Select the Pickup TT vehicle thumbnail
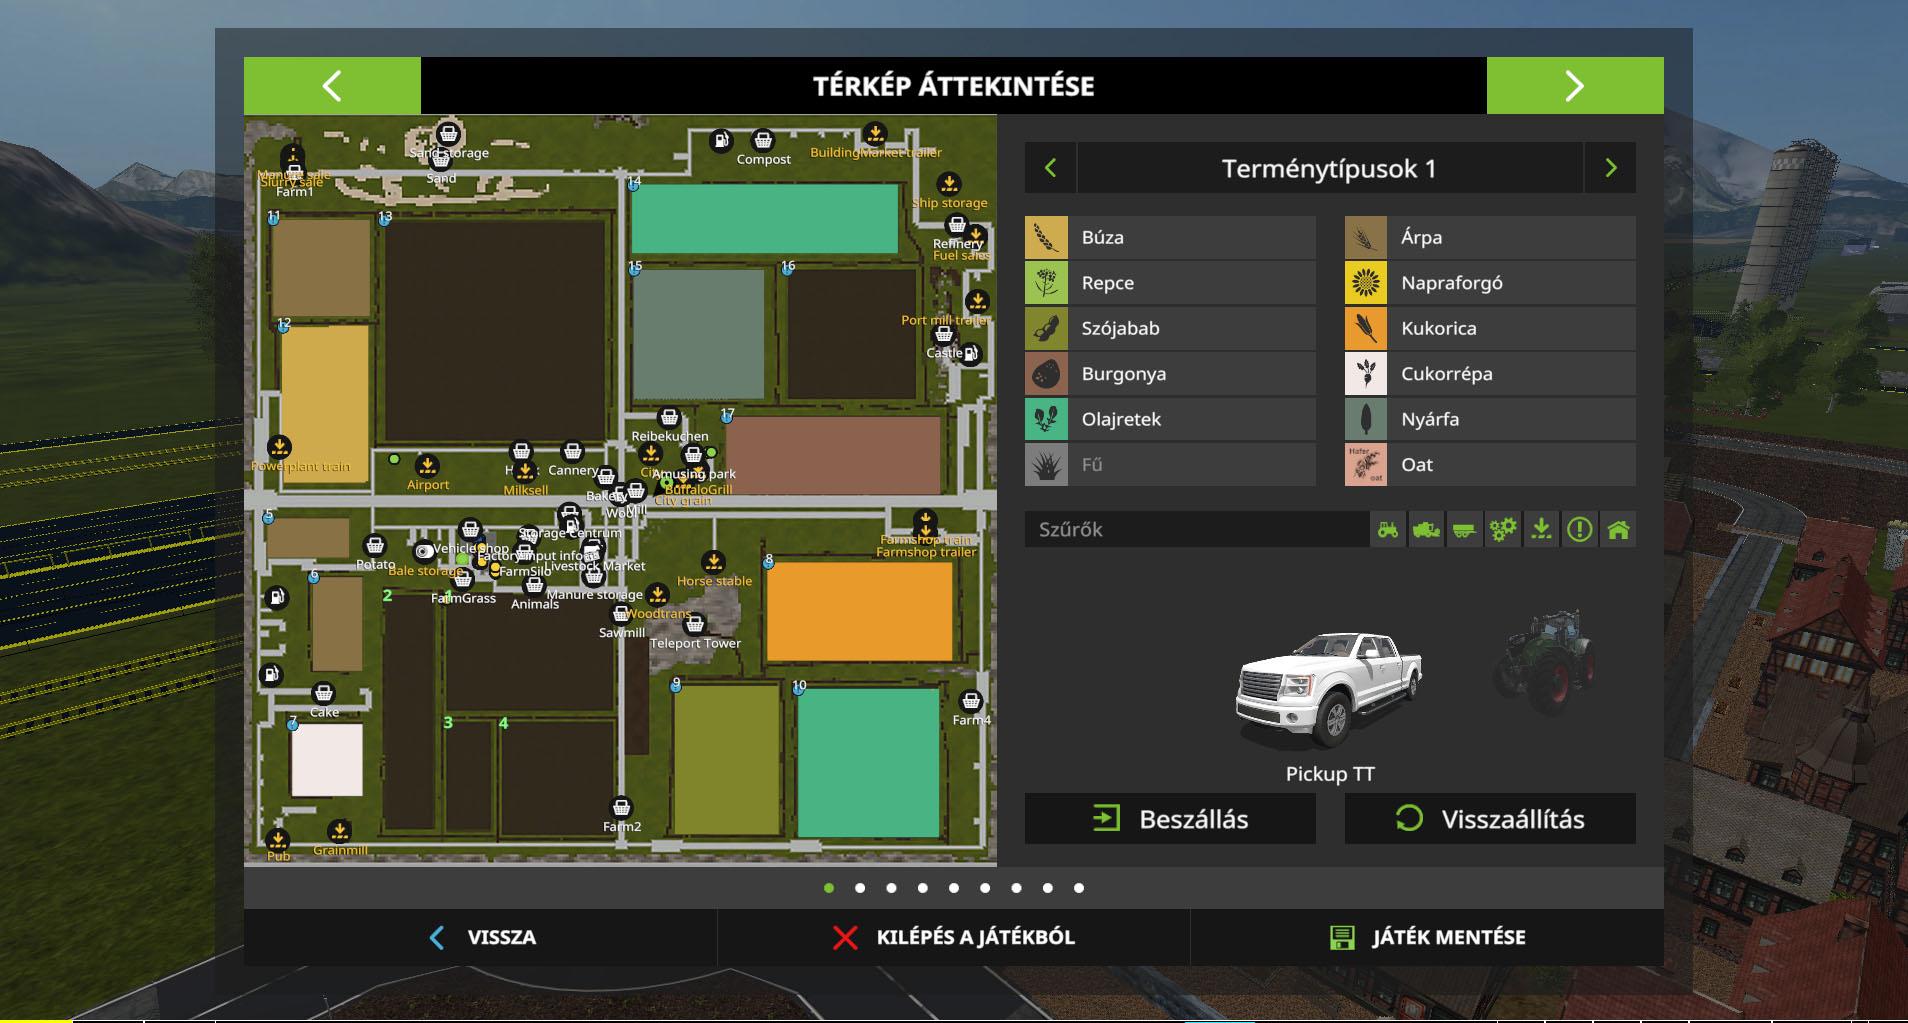The height and width of the screenshot is (1023, 1908). pos(1329,691)
